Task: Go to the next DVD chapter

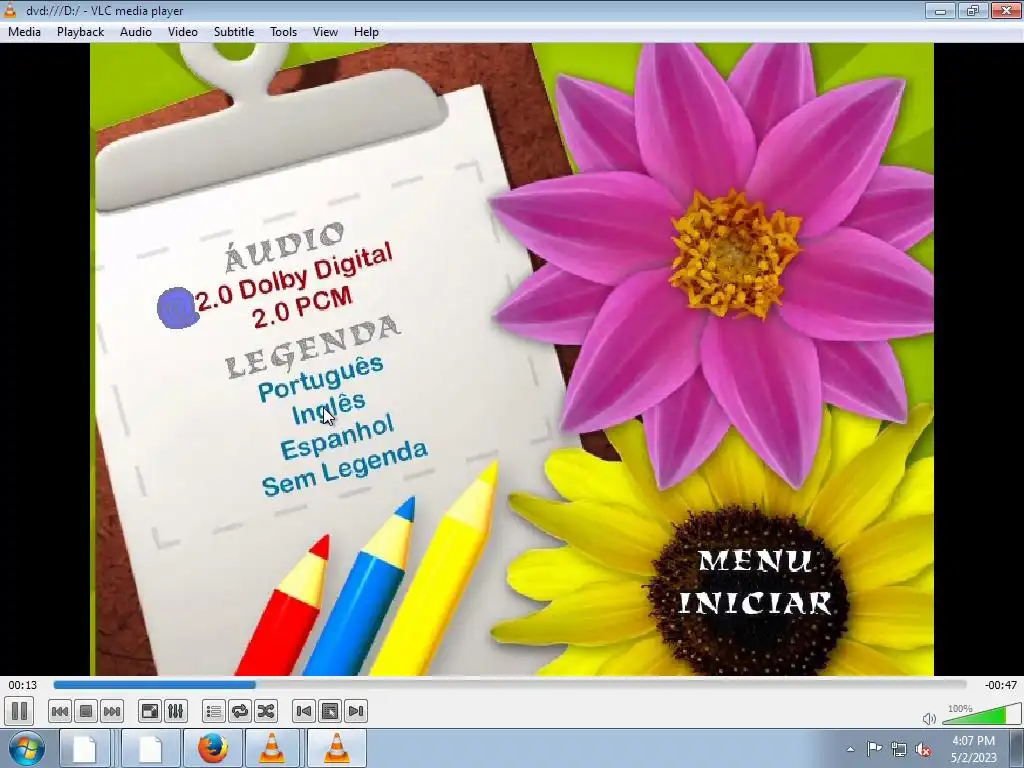Action: [x=356, y=711]
